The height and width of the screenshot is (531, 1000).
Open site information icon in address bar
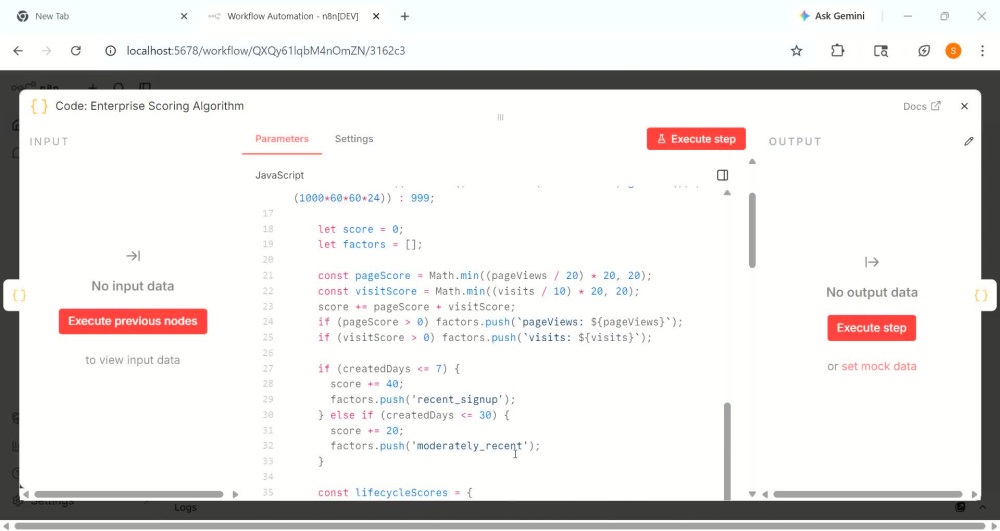coord(110,51)
